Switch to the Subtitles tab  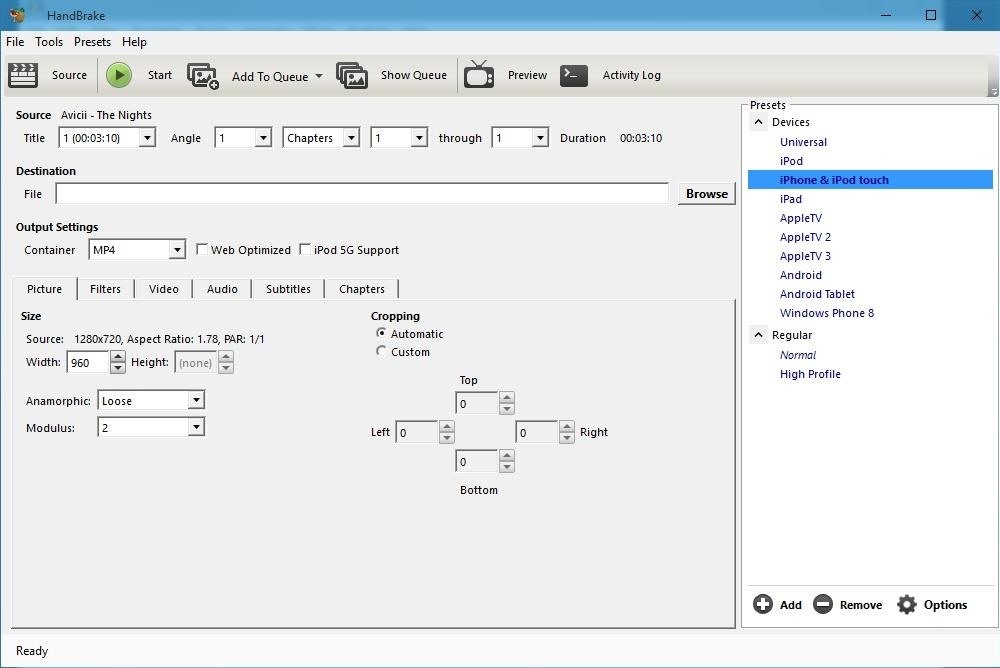coord(288,289)
